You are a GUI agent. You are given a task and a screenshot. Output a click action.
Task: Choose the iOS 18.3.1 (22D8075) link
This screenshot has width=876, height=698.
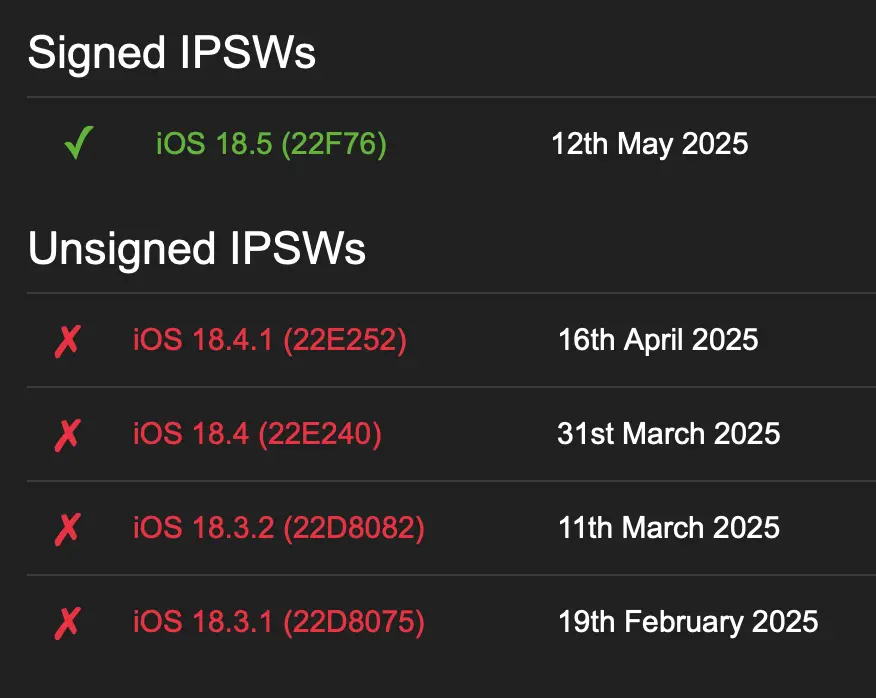(278, 622)
